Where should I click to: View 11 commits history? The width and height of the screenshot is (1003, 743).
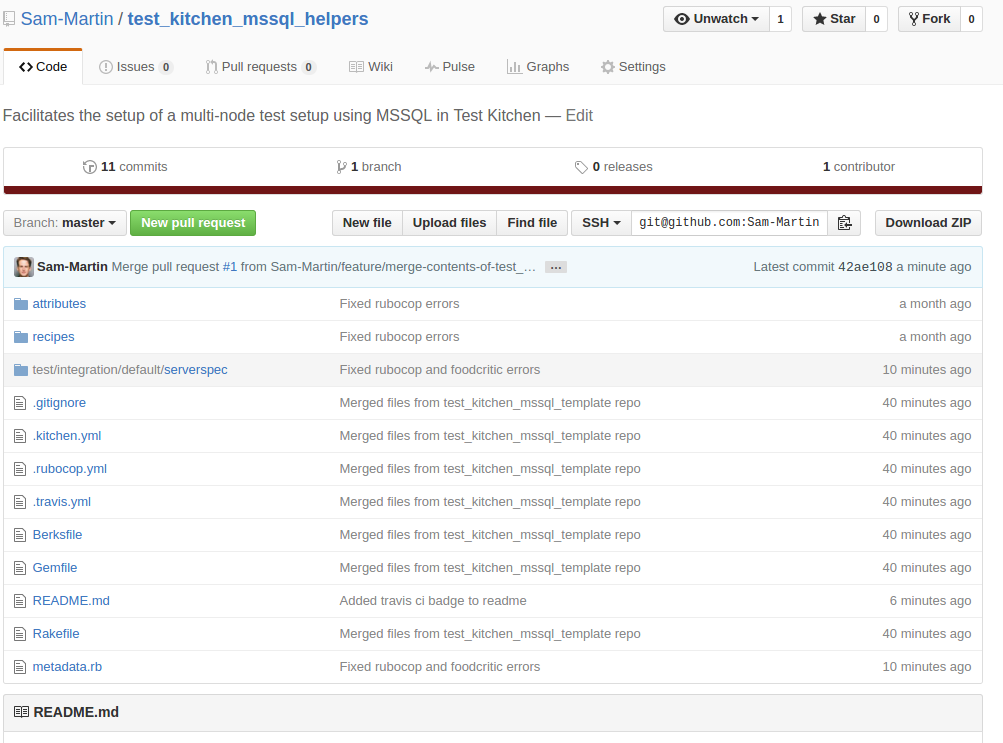[x=125, y=167]
